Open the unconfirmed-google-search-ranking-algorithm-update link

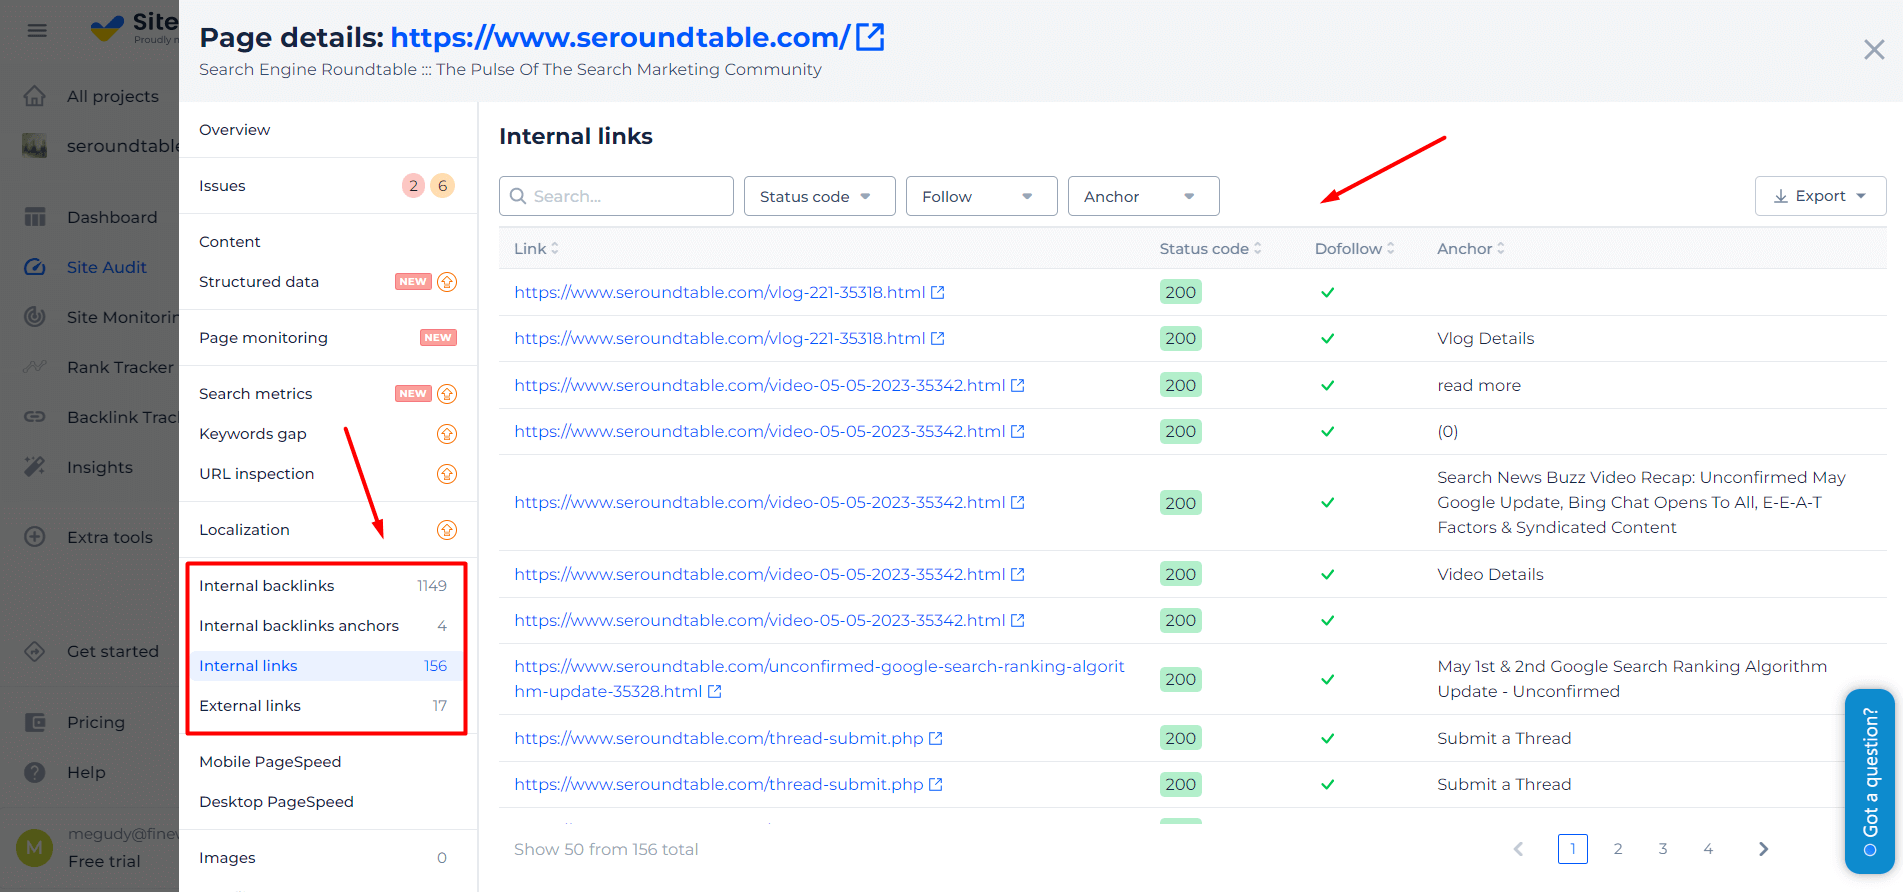[819, 679]
